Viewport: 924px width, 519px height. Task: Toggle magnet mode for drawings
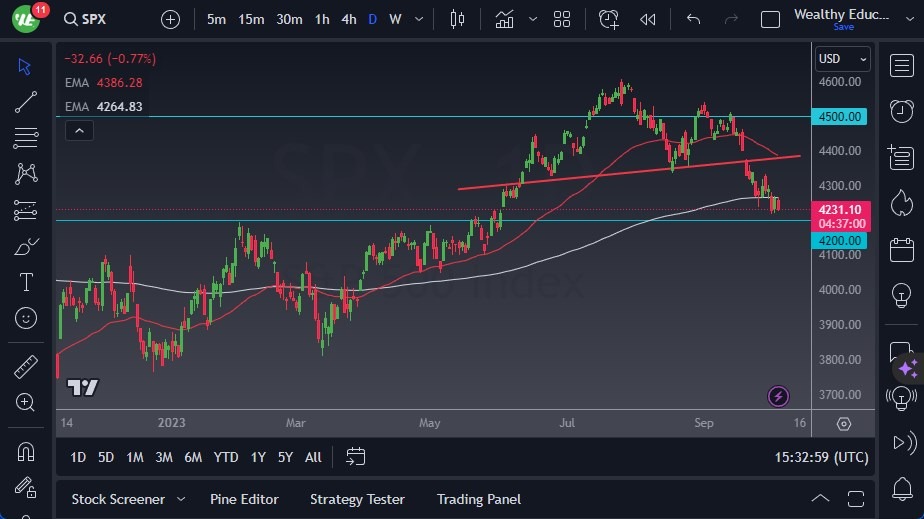(26, 452)
